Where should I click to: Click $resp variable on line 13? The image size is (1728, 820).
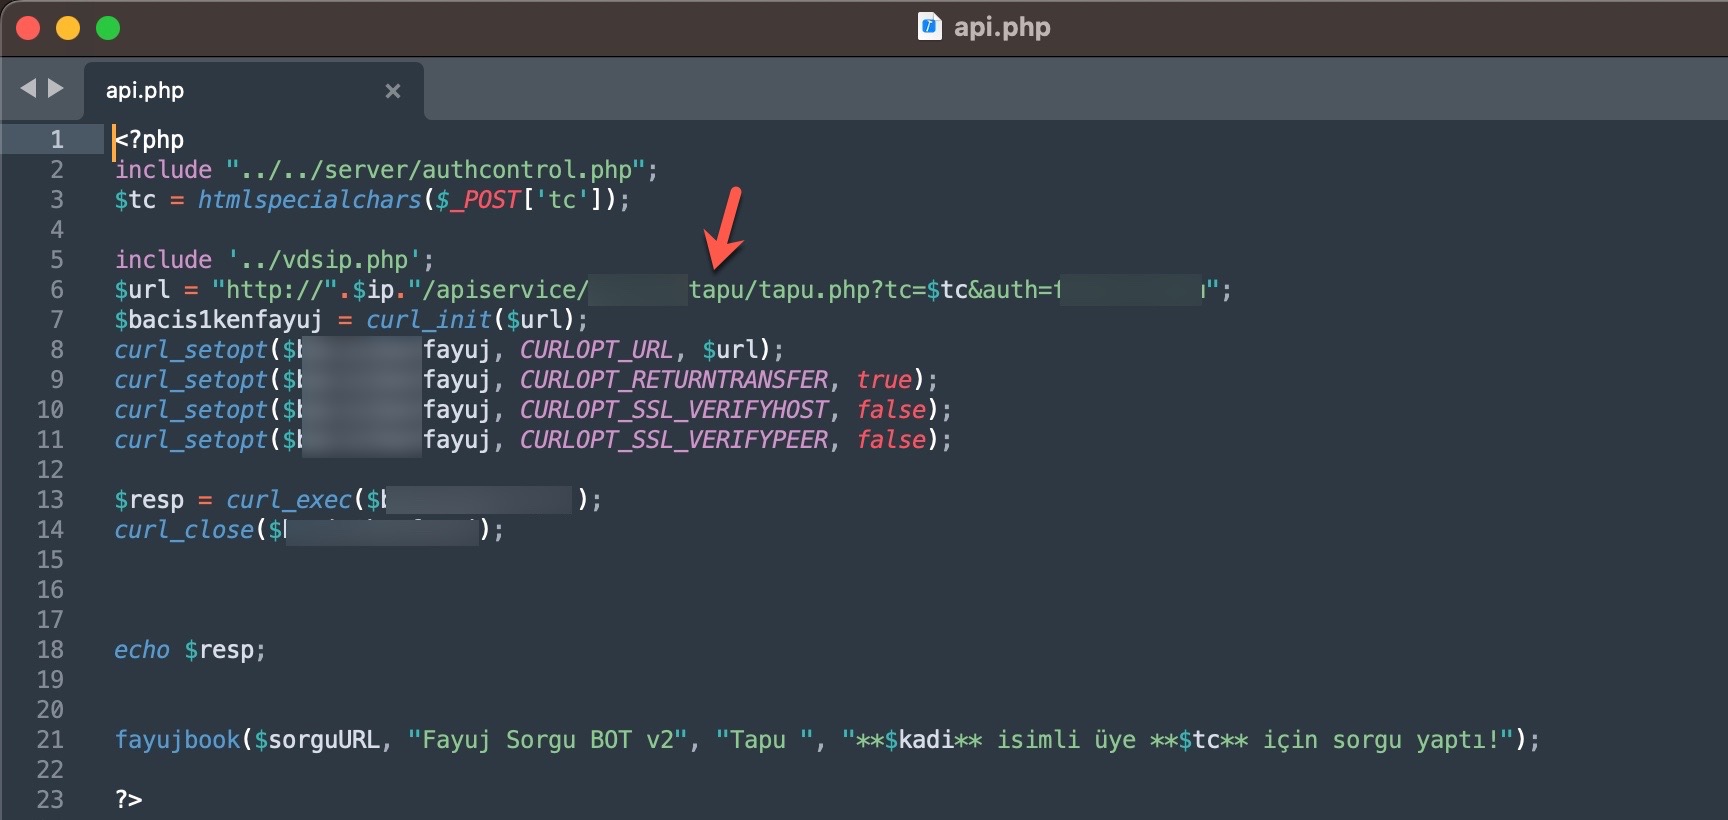click(x=149, y=499)
